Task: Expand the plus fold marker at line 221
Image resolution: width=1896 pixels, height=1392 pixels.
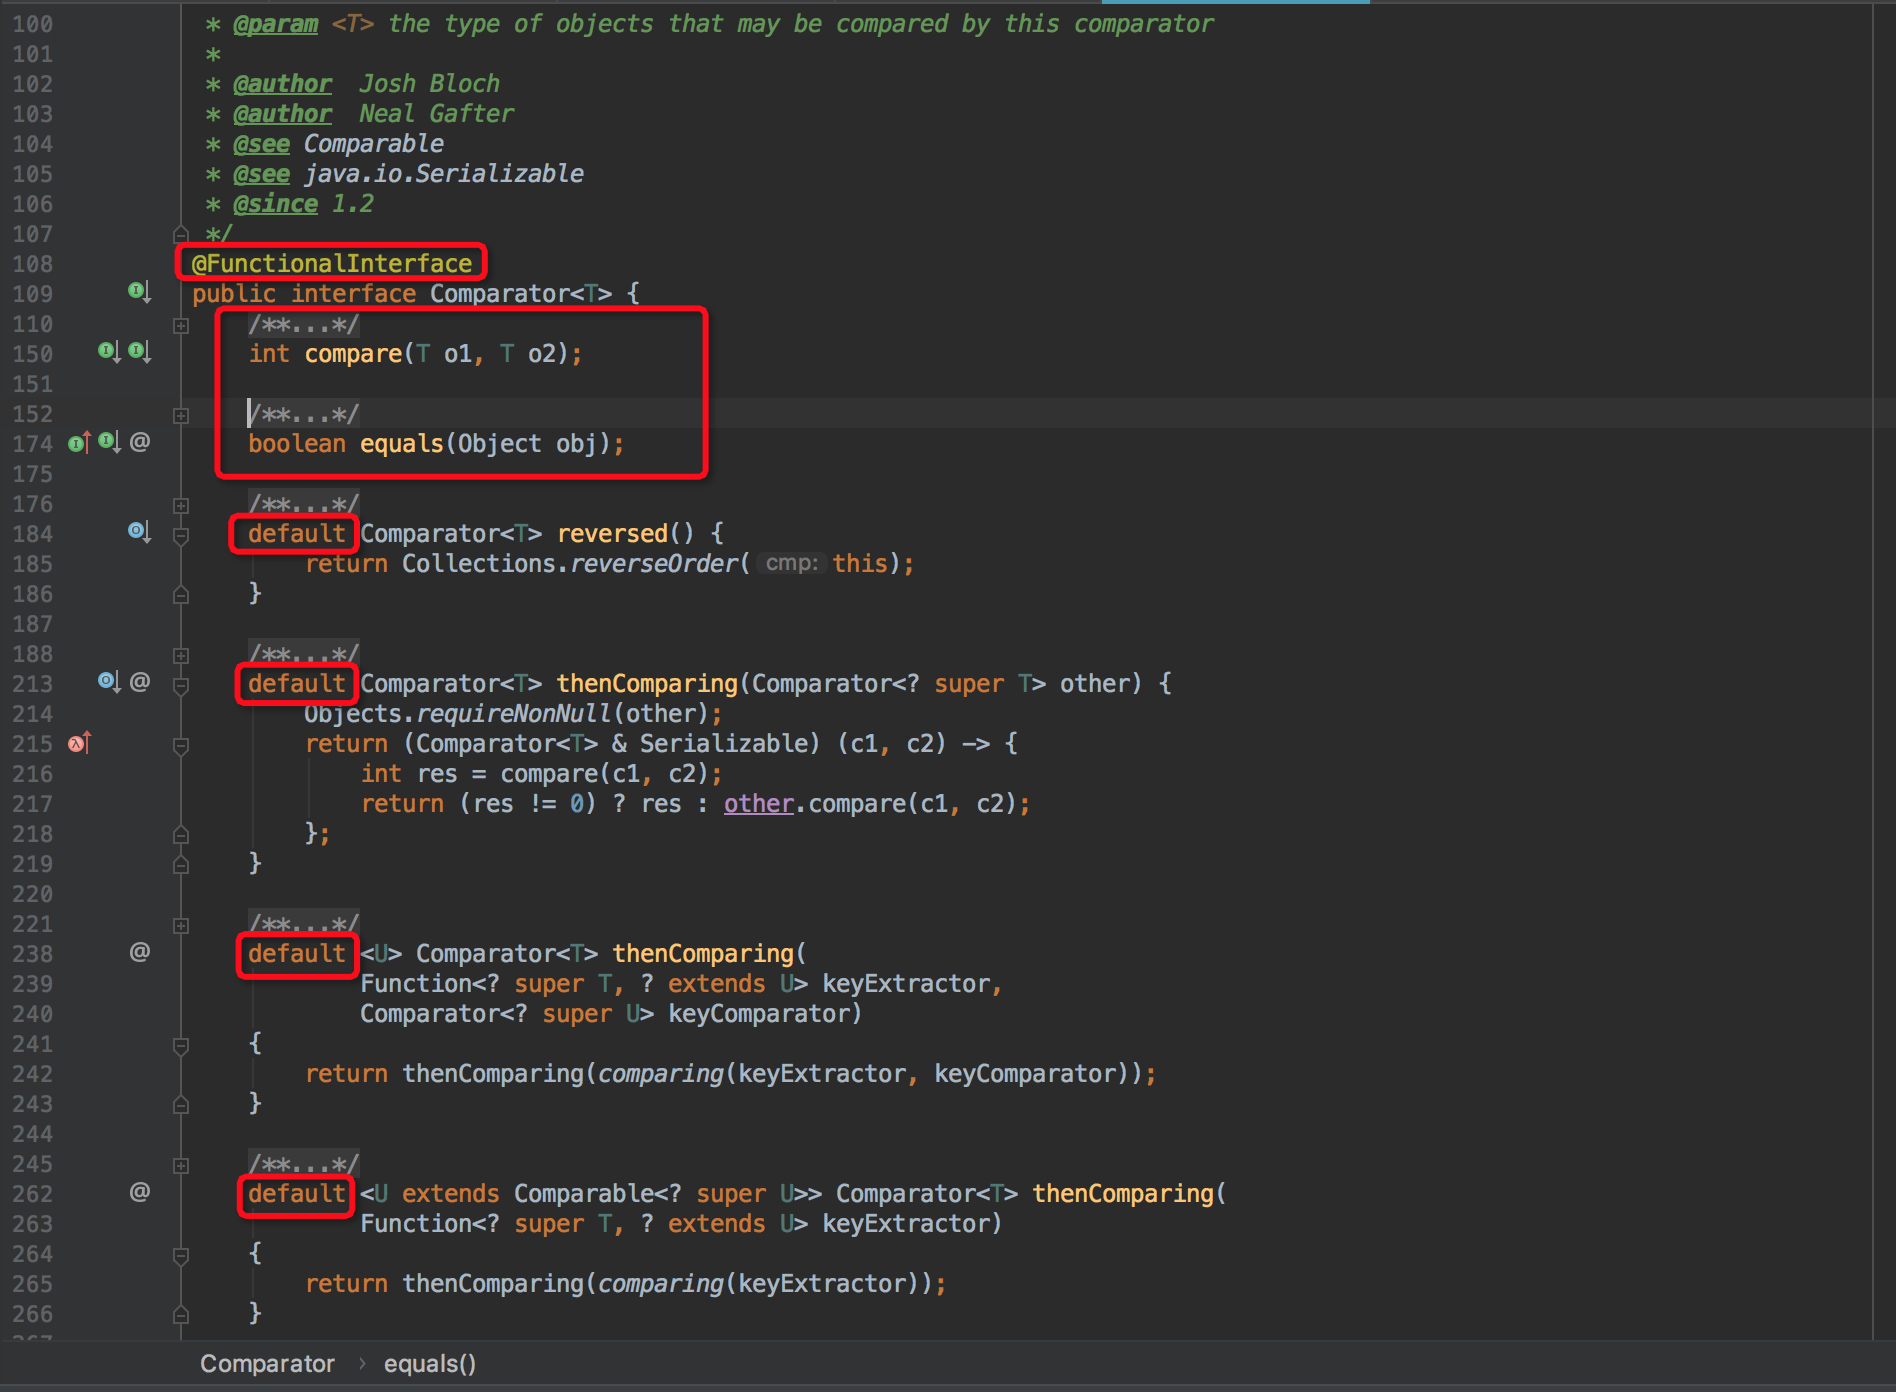Action: [x=181, y=925]
